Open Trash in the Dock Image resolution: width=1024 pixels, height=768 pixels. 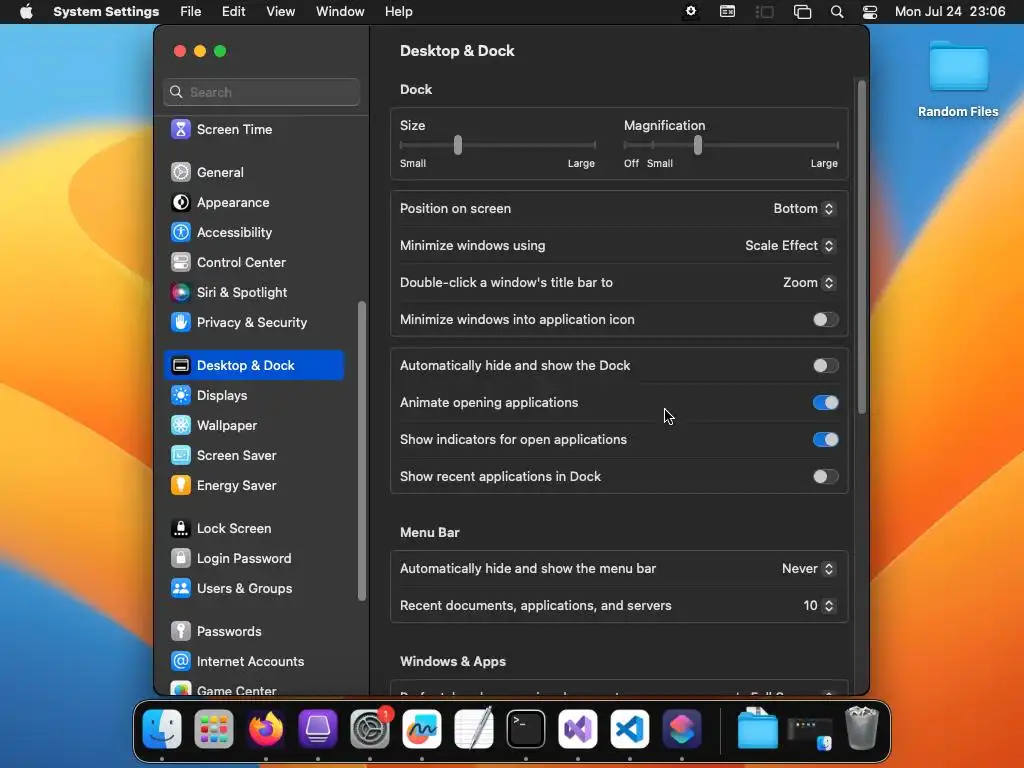coord(861,729)
